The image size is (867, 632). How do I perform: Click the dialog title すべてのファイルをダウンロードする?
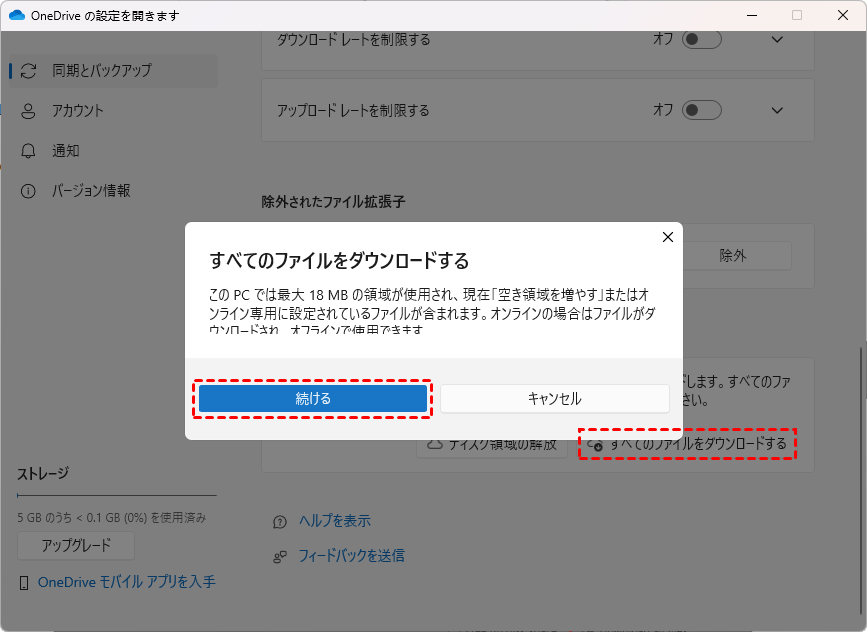(340, 260)
